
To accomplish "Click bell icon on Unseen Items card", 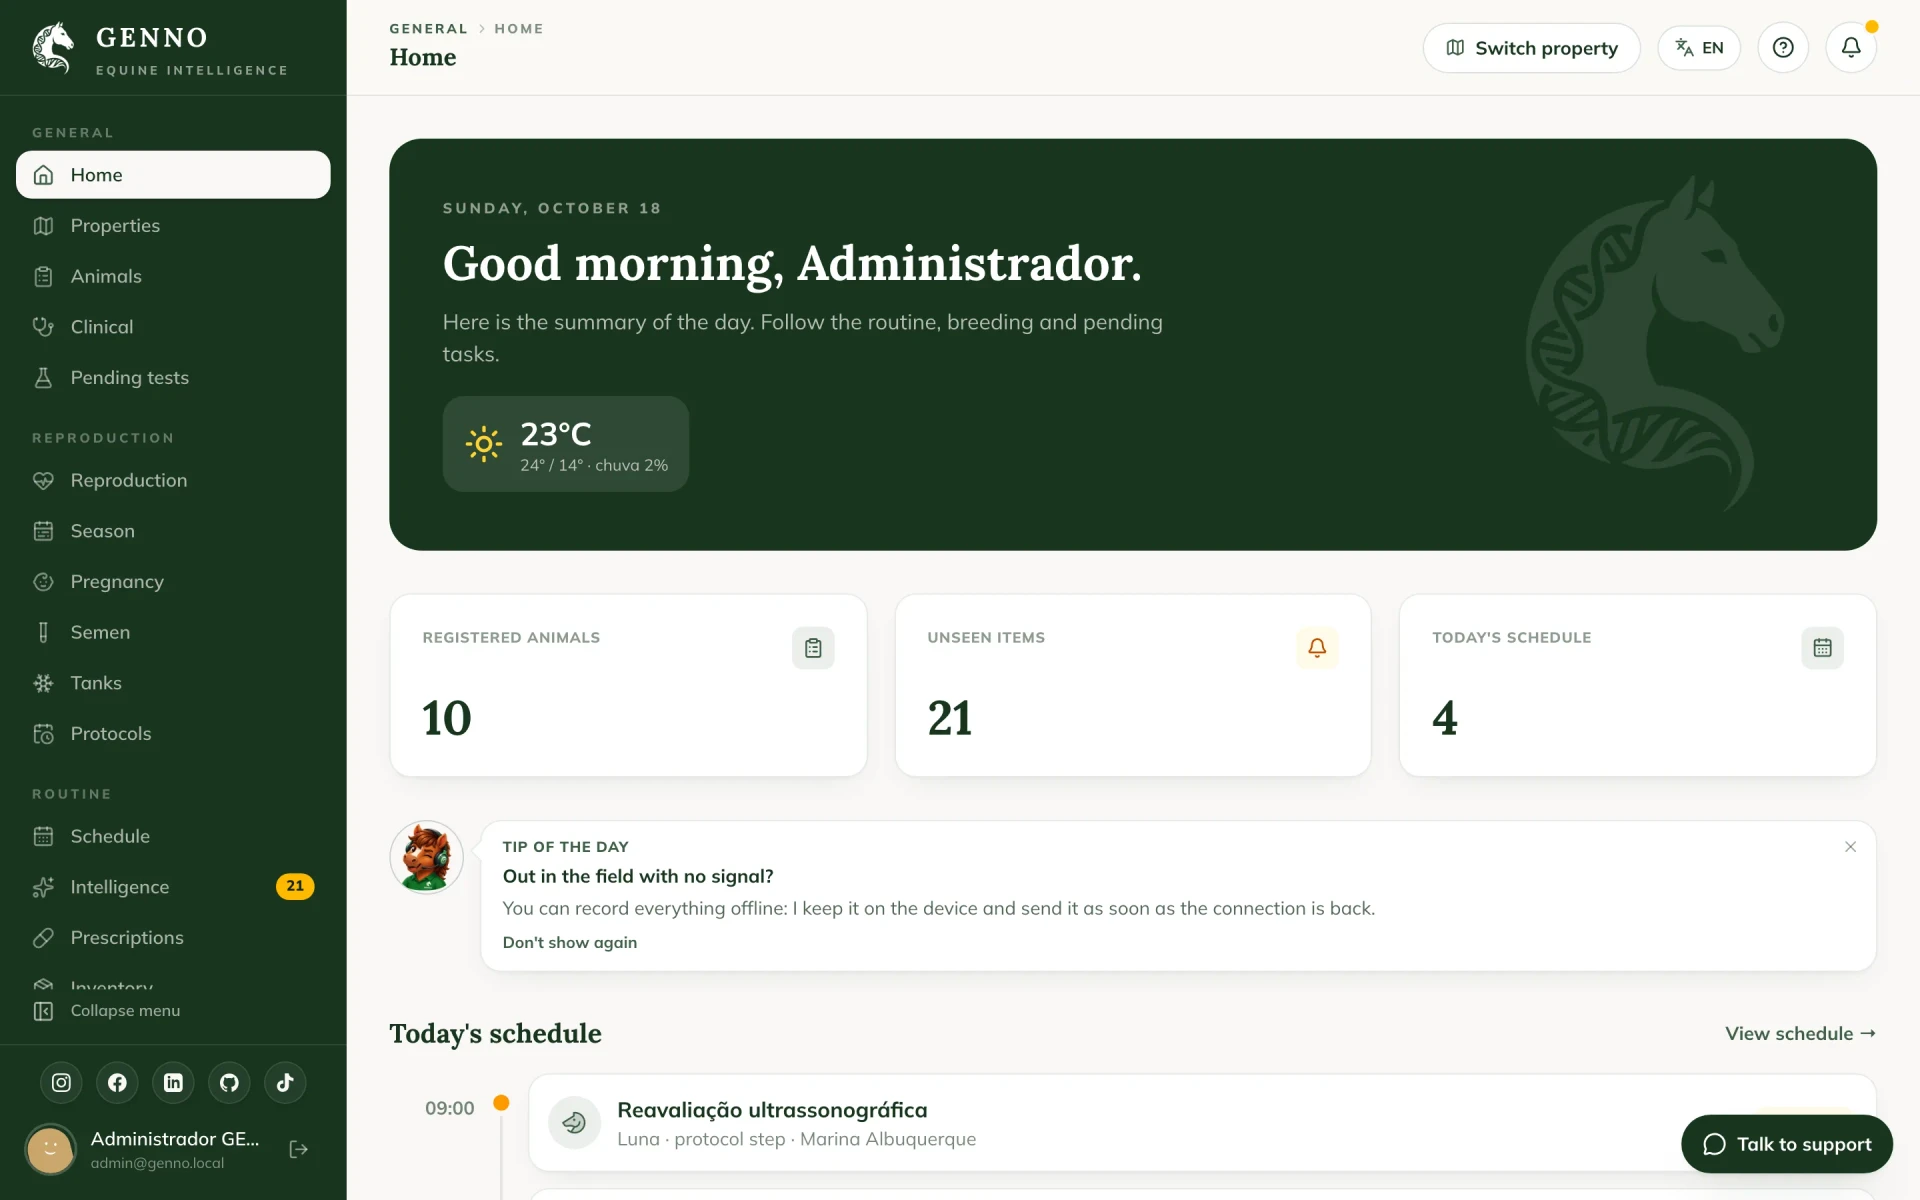I will click(1317, 648).
